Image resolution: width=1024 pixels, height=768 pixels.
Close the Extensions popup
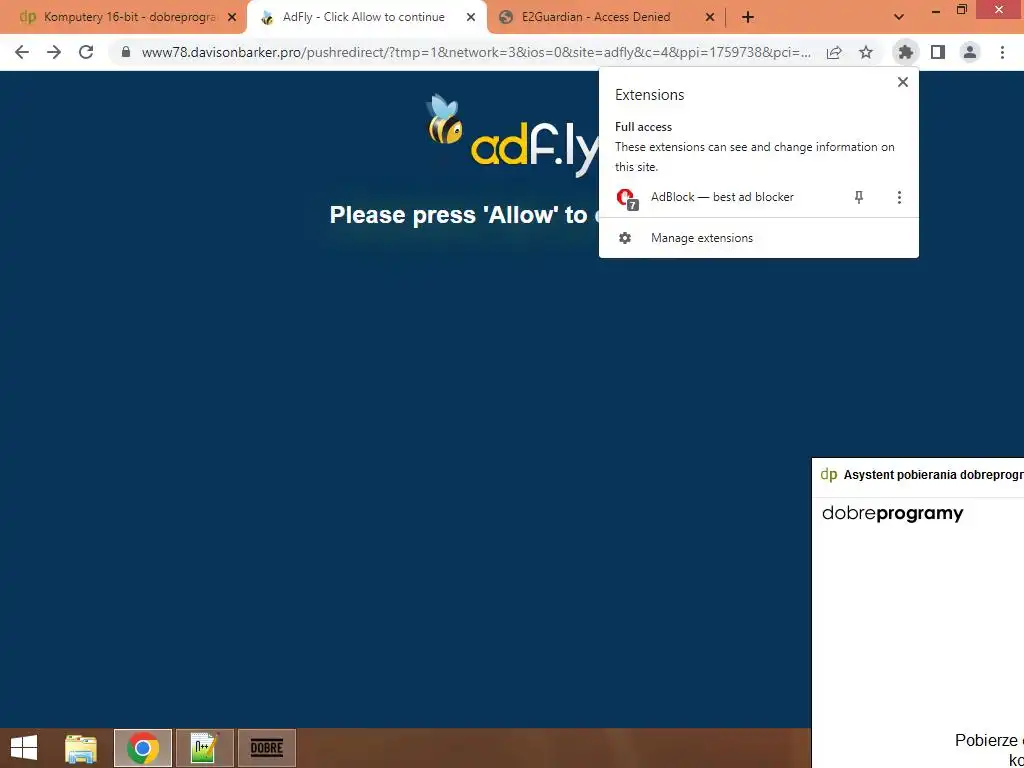[903, 82]
